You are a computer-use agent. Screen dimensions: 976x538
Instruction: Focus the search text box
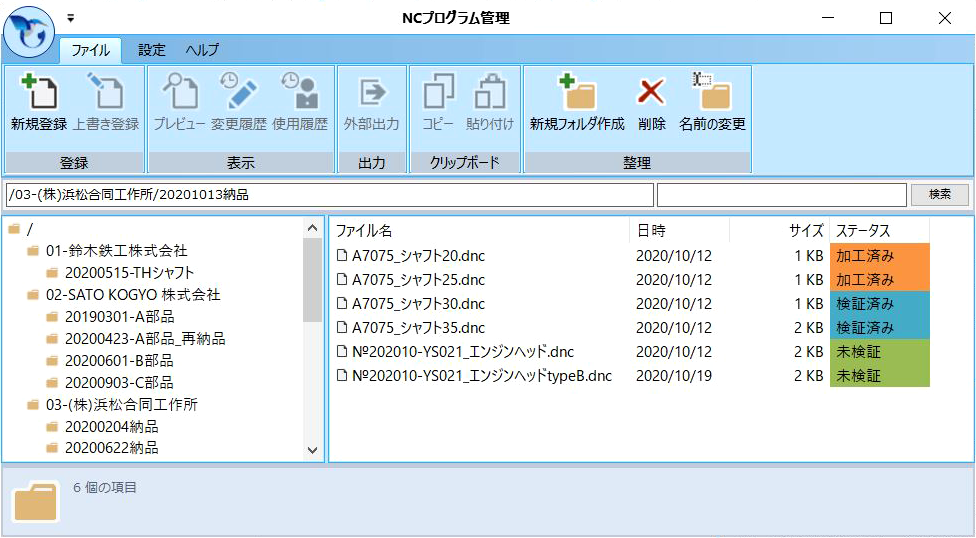coord(782,195)
